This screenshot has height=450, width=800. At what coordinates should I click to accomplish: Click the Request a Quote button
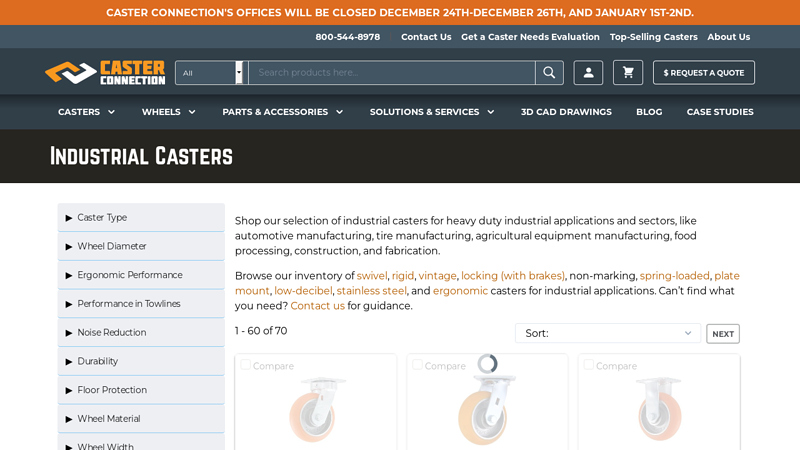pyautogui.click(x=703, y=73)
